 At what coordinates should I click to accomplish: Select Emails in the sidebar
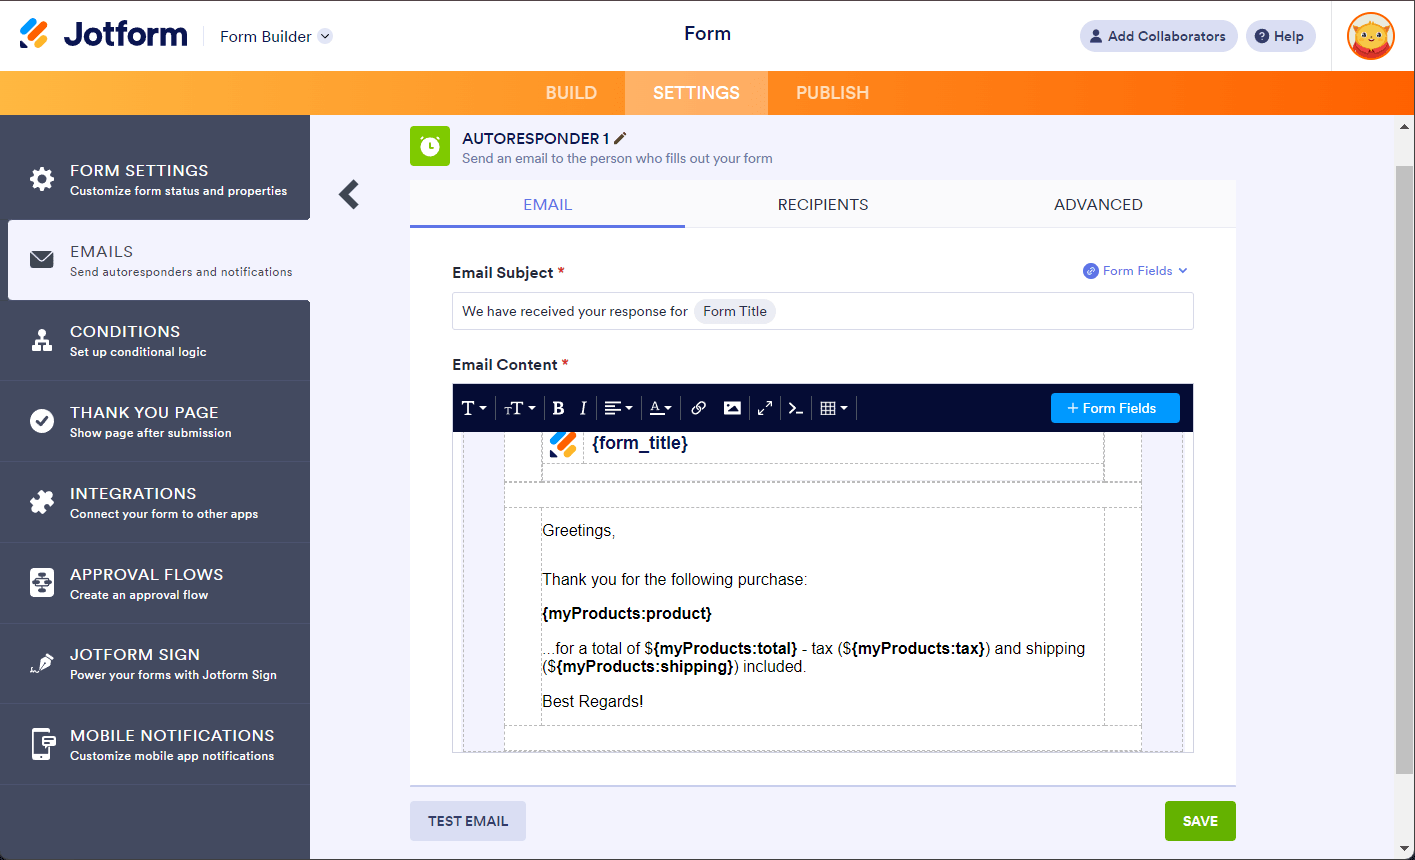[159, 260]
